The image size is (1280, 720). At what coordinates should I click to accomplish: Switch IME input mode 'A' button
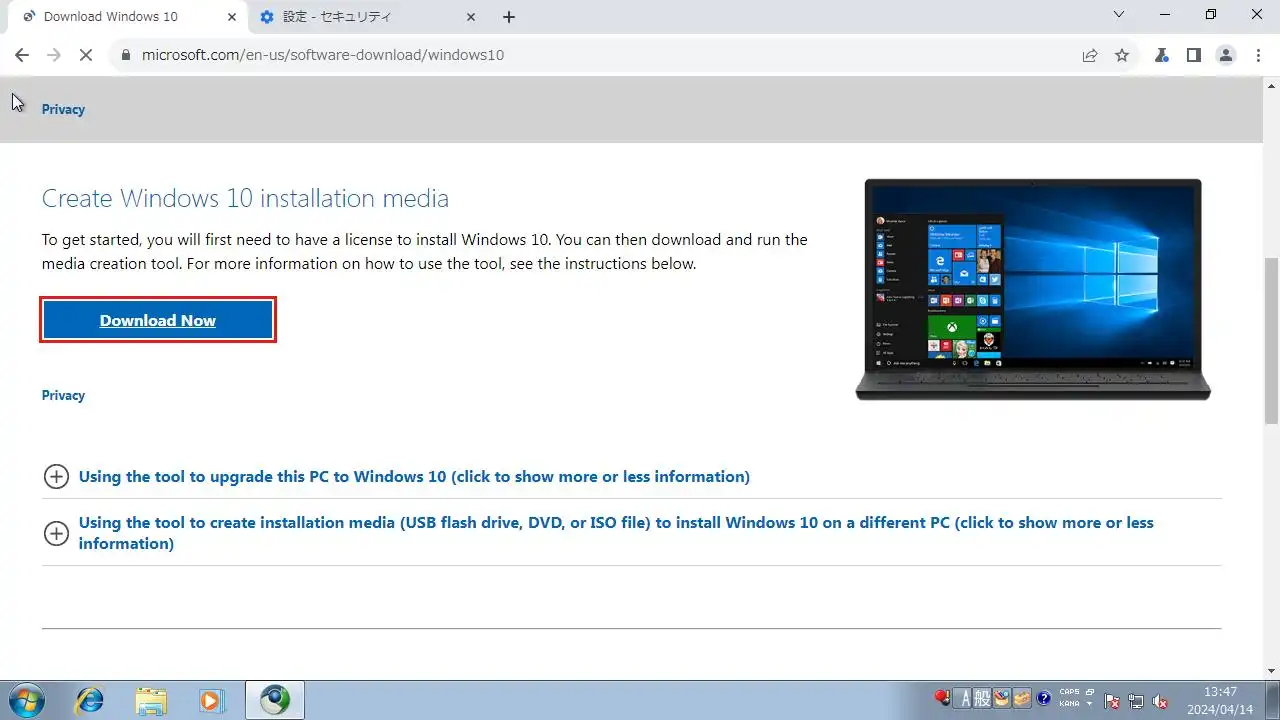[962, 698]
